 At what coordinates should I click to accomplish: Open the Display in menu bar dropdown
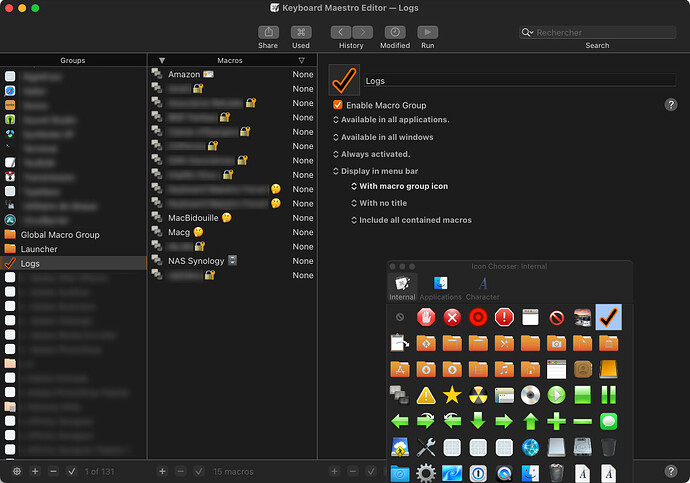[x=375, y=171]
